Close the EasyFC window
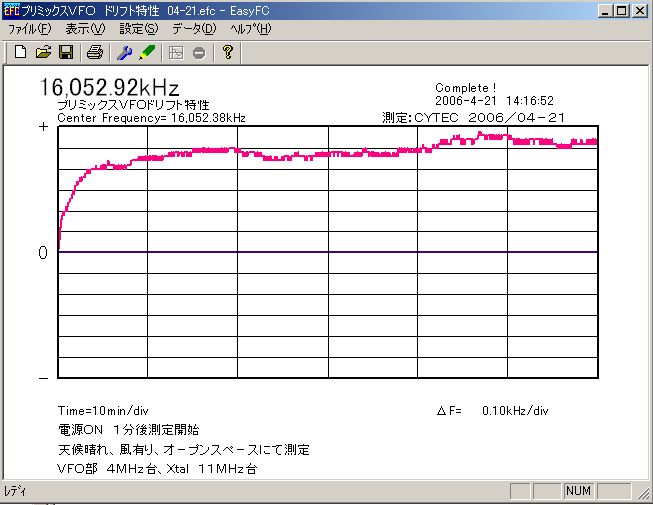 (640, 11)
